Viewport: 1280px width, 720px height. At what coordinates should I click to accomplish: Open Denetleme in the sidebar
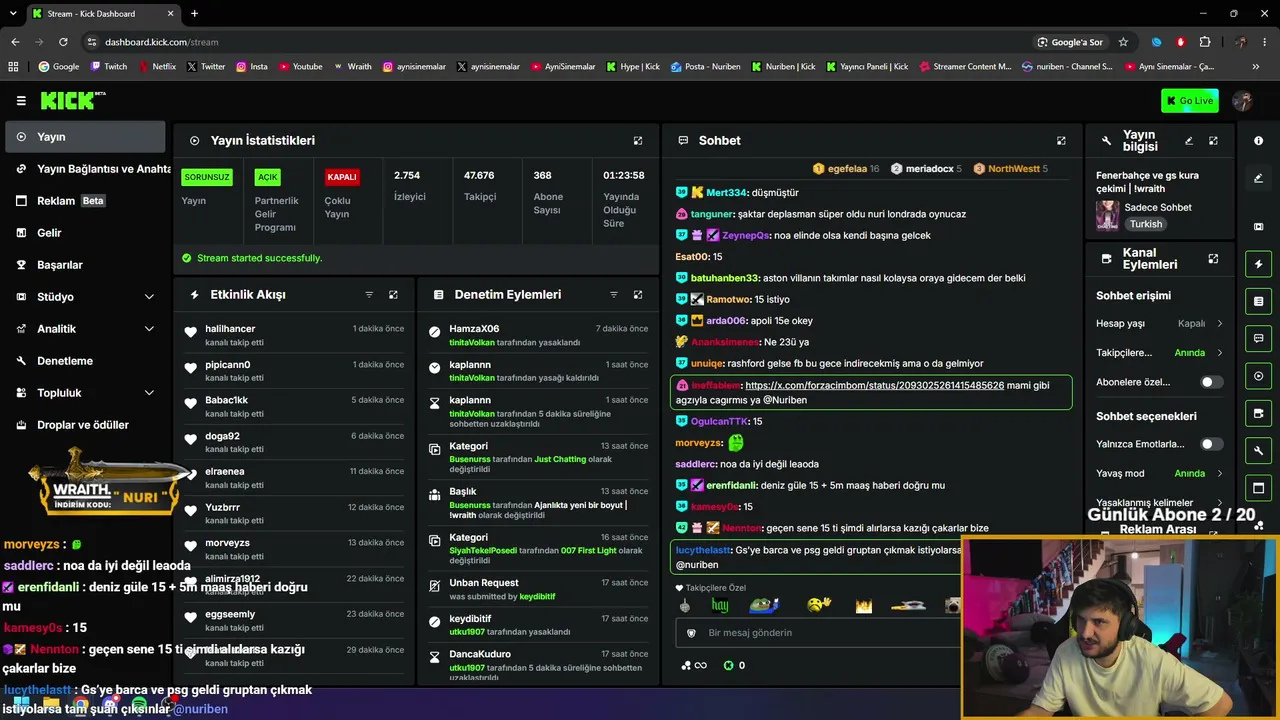click(85, 361)
